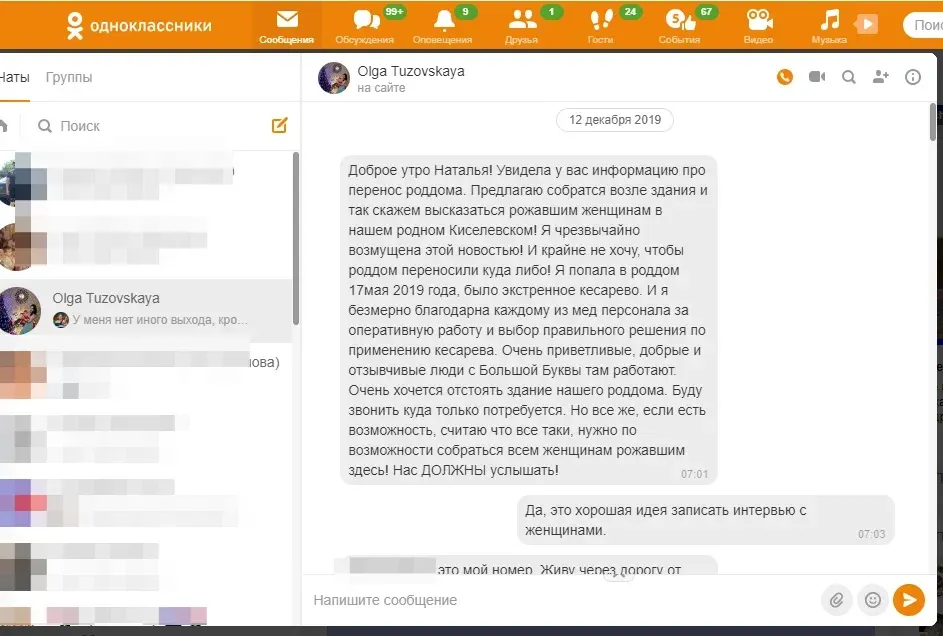Select Olga Tuzovskaya chat in list
The height and width of the screenshot is (636, 943).
tap(146, 310)
